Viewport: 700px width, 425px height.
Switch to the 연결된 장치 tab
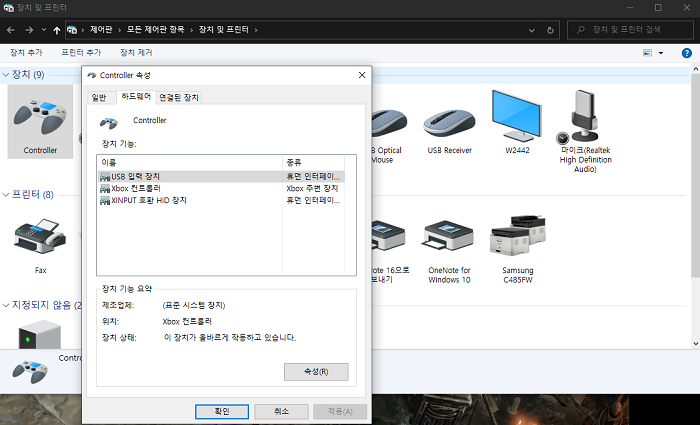(179, 97)
